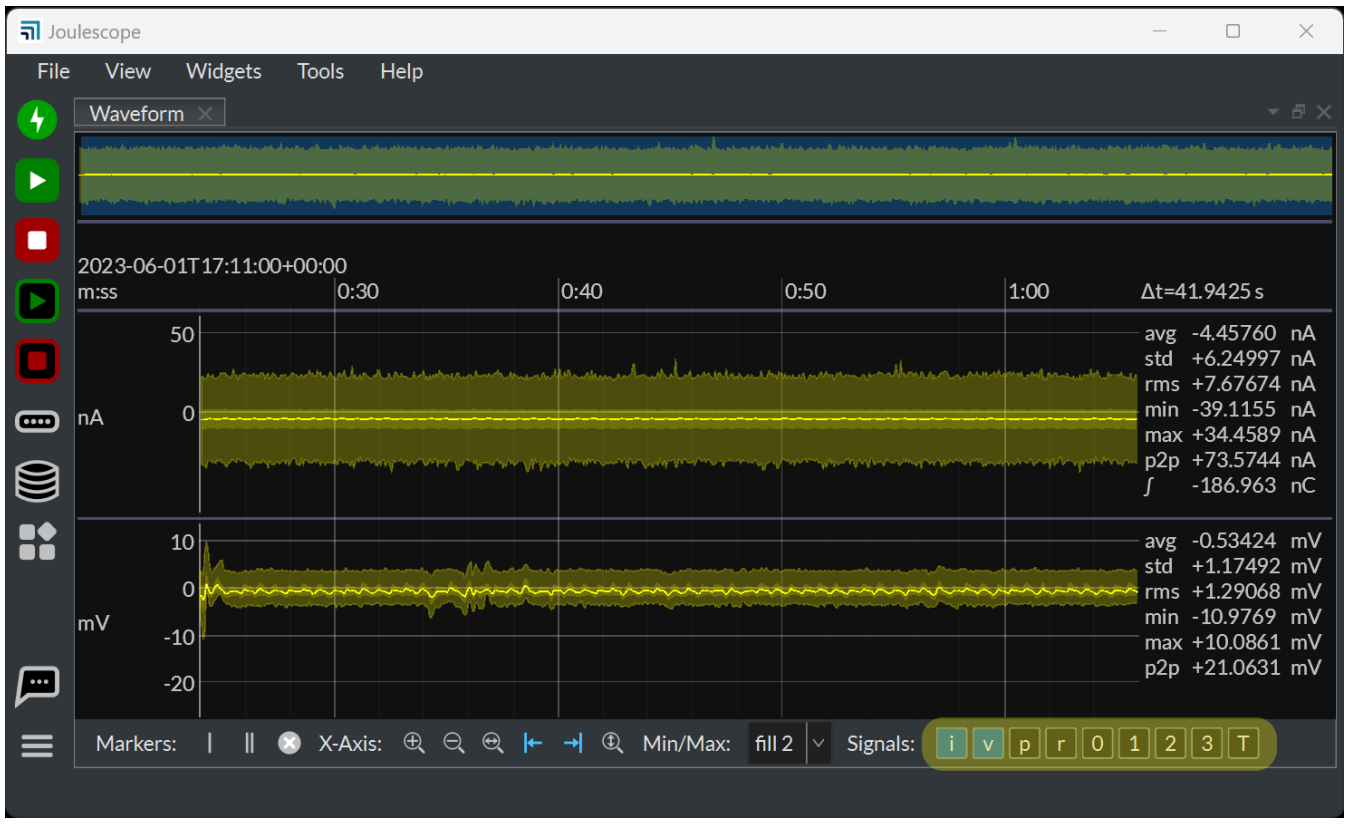
Task: Zoom out on the X-axis
Action: (454, 743)
